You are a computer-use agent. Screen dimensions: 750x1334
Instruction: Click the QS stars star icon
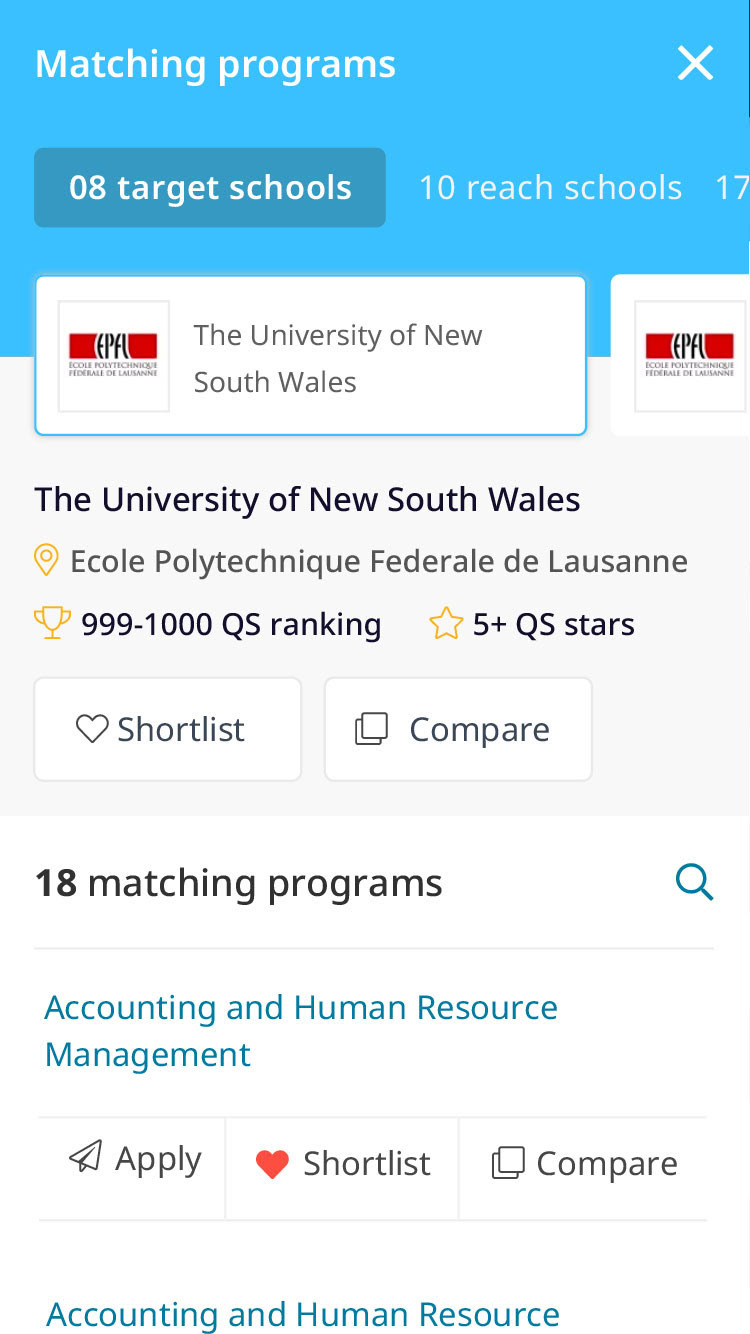[x=446, y=624]
